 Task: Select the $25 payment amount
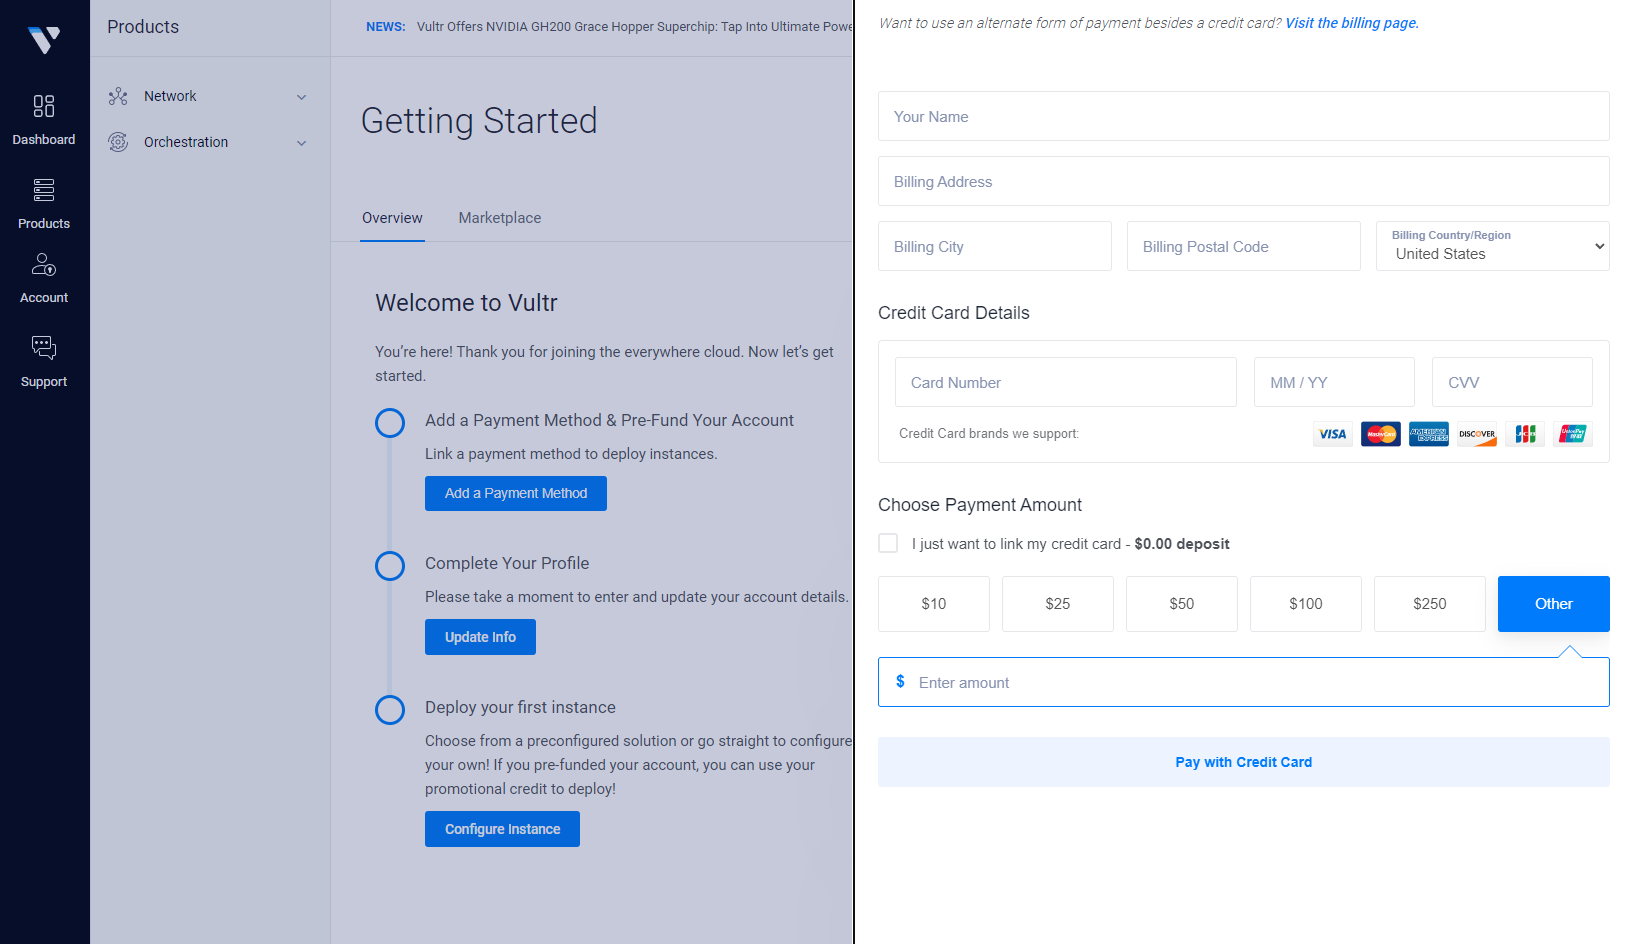pyautogui.click(x=1058, y=604)
